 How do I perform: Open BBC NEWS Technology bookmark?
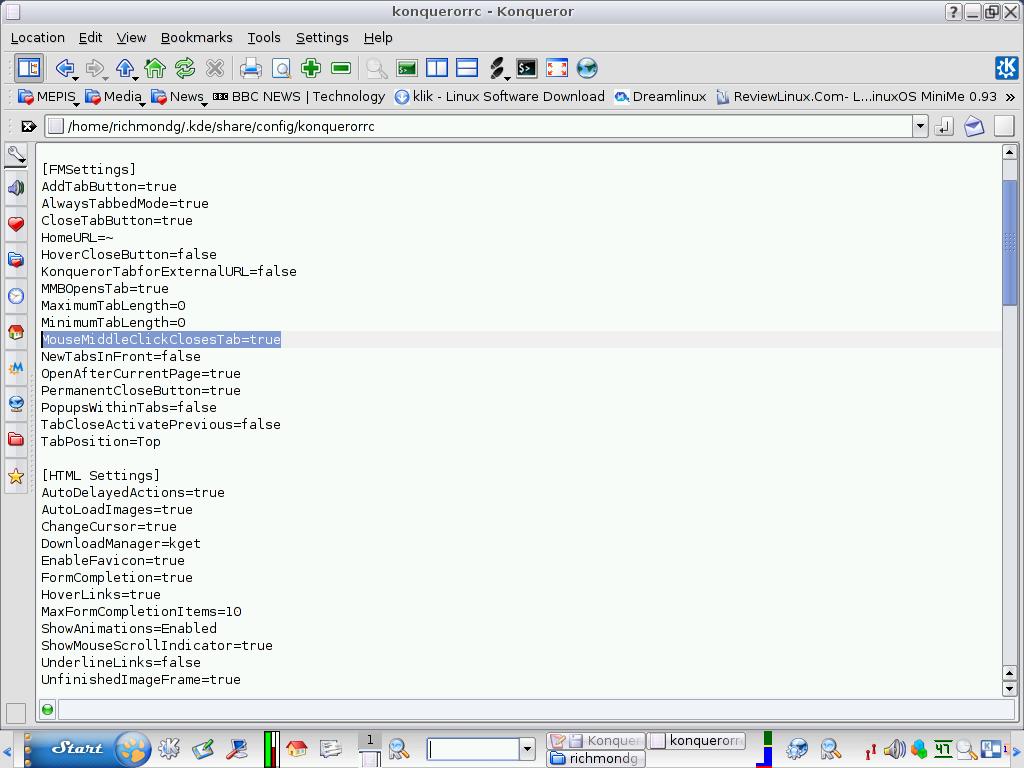coord(300,97)
